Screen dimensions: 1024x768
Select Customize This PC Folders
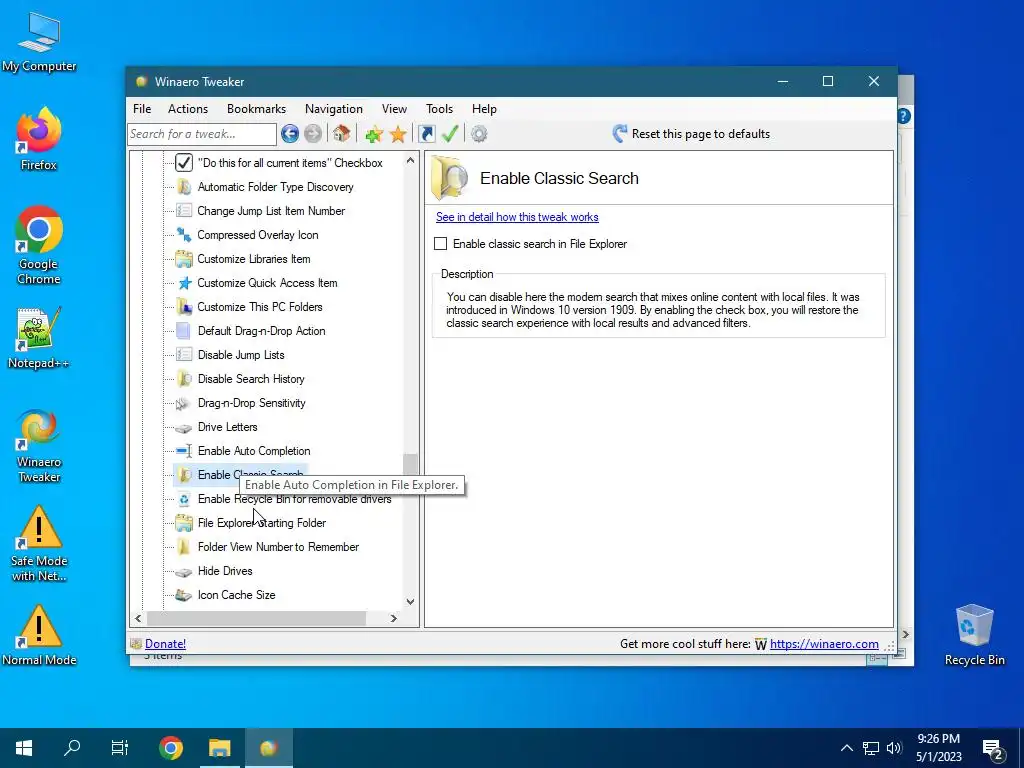(260, 307)
